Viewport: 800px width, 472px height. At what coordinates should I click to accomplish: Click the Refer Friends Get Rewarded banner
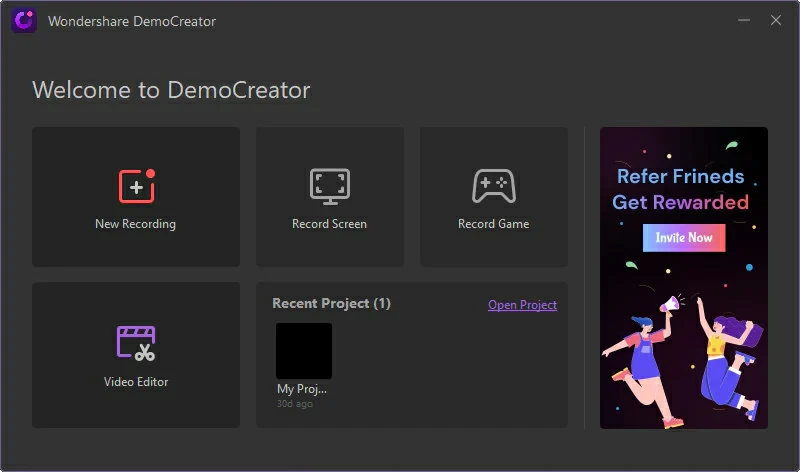click(684, 278)
